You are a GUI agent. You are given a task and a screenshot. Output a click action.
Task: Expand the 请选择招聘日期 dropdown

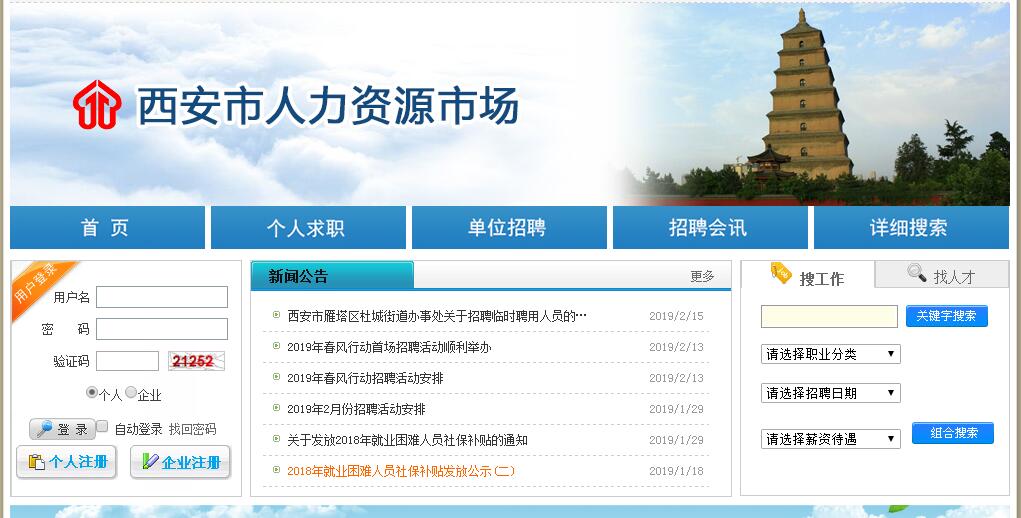point(830,393)
